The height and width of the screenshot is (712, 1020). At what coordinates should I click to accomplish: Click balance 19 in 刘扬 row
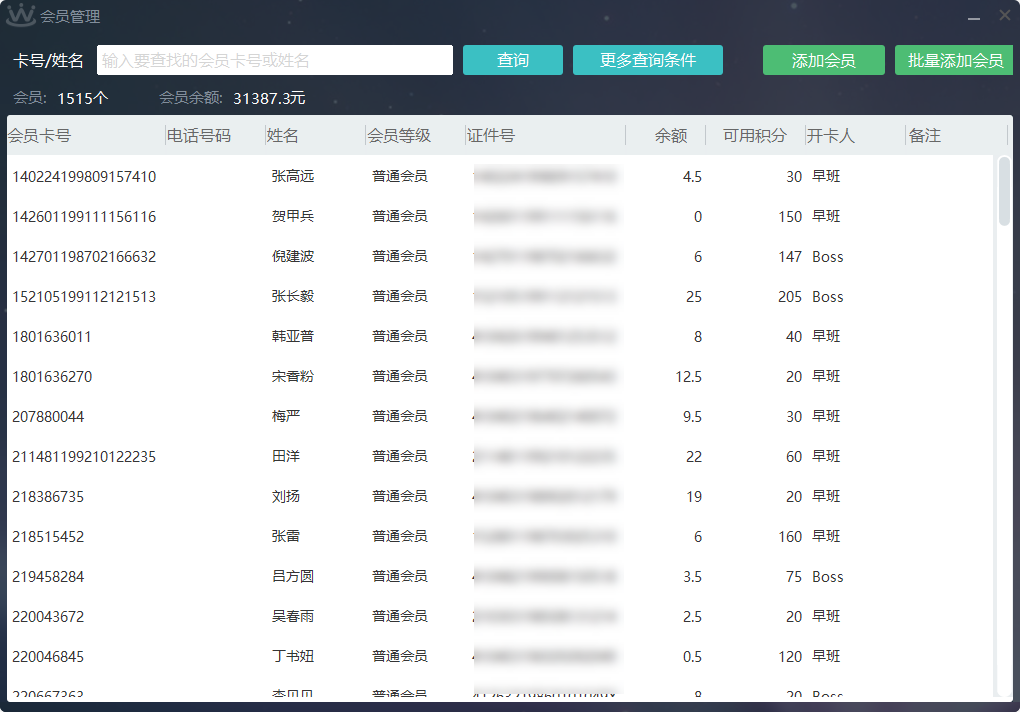(693, 497)
